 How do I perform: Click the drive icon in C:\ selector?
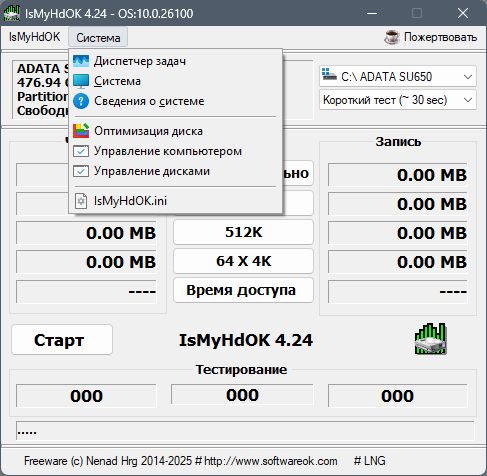click(329, 75)
